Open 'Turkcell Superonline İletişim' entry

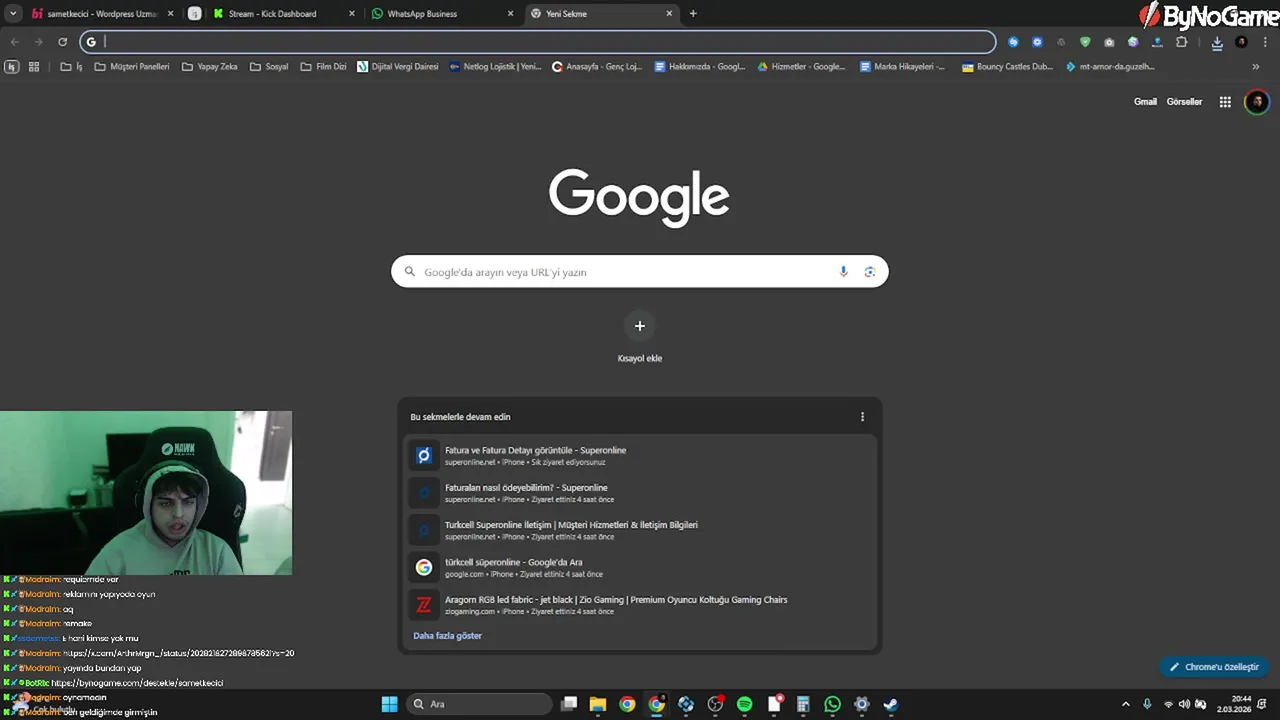tap(640, 530)
